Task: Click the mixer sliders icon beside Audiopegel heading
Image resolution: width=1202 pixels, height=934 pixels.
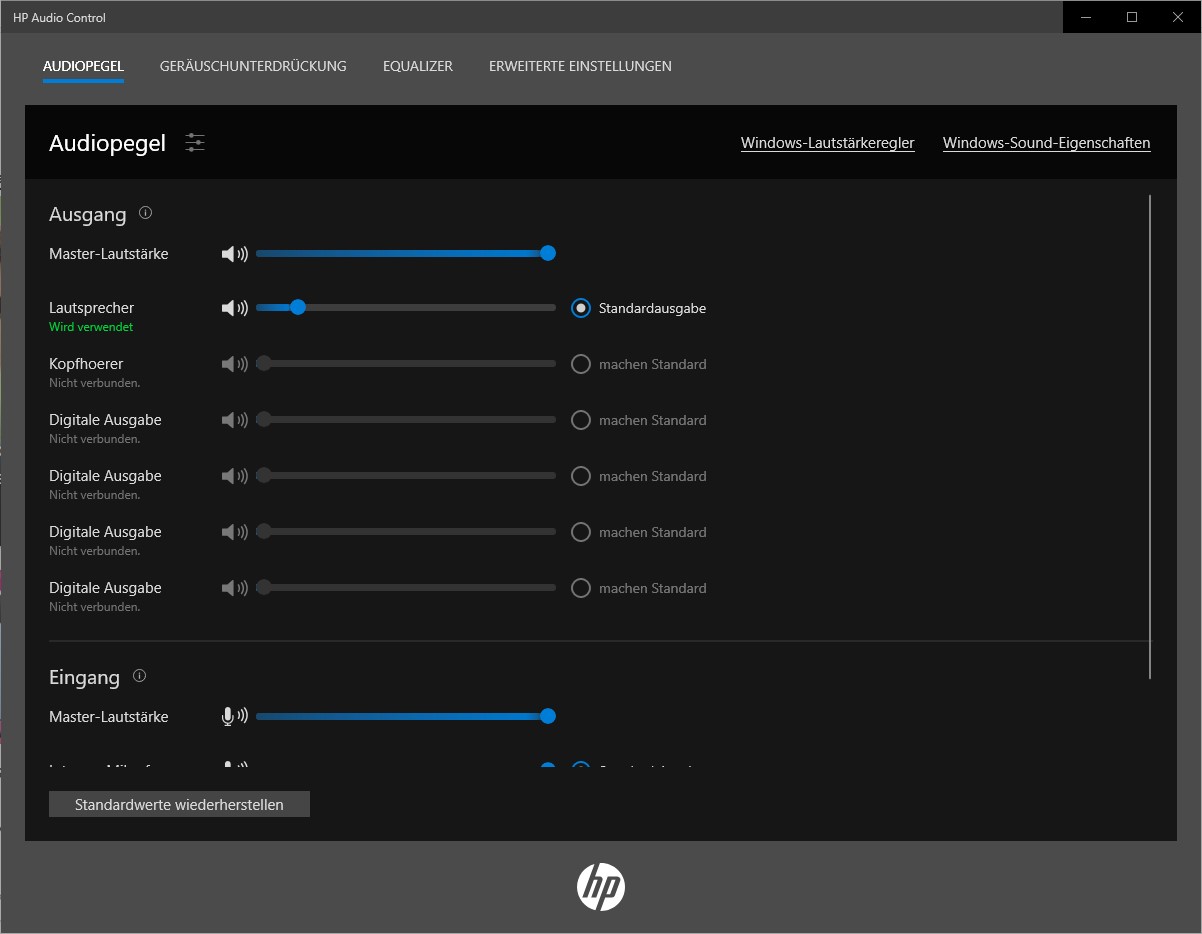Action: pyautogui.click(x=195, y=143)
